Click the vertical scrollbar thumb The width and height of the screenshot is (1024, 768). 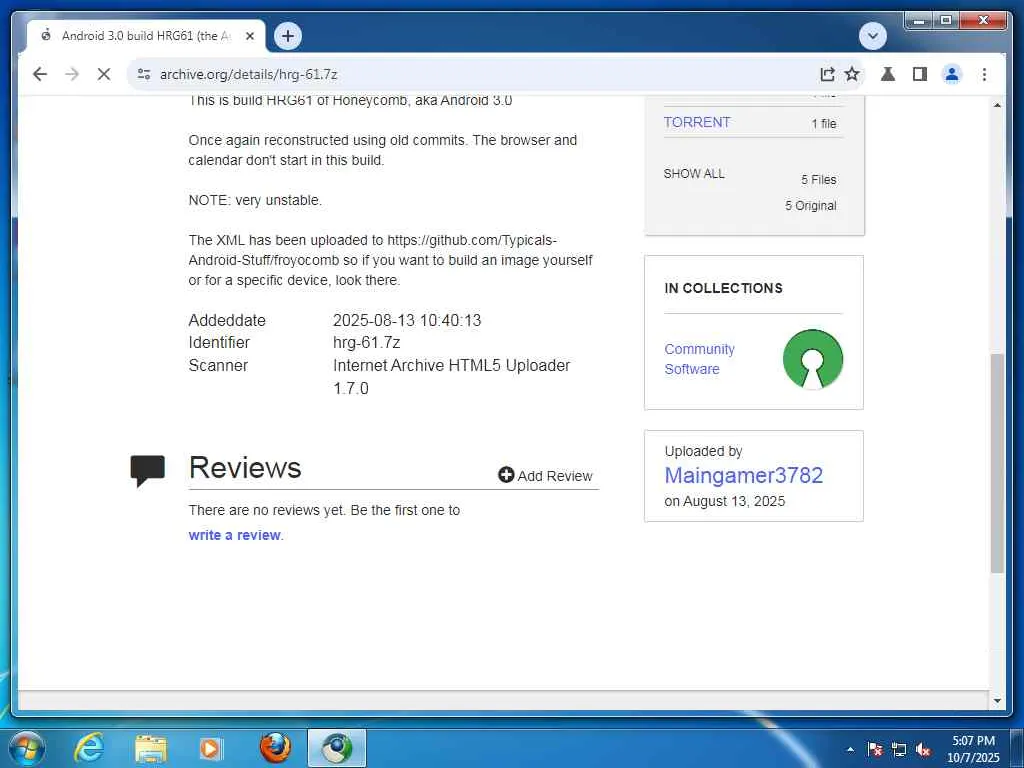pyautogui.click(x=997, y=463)
